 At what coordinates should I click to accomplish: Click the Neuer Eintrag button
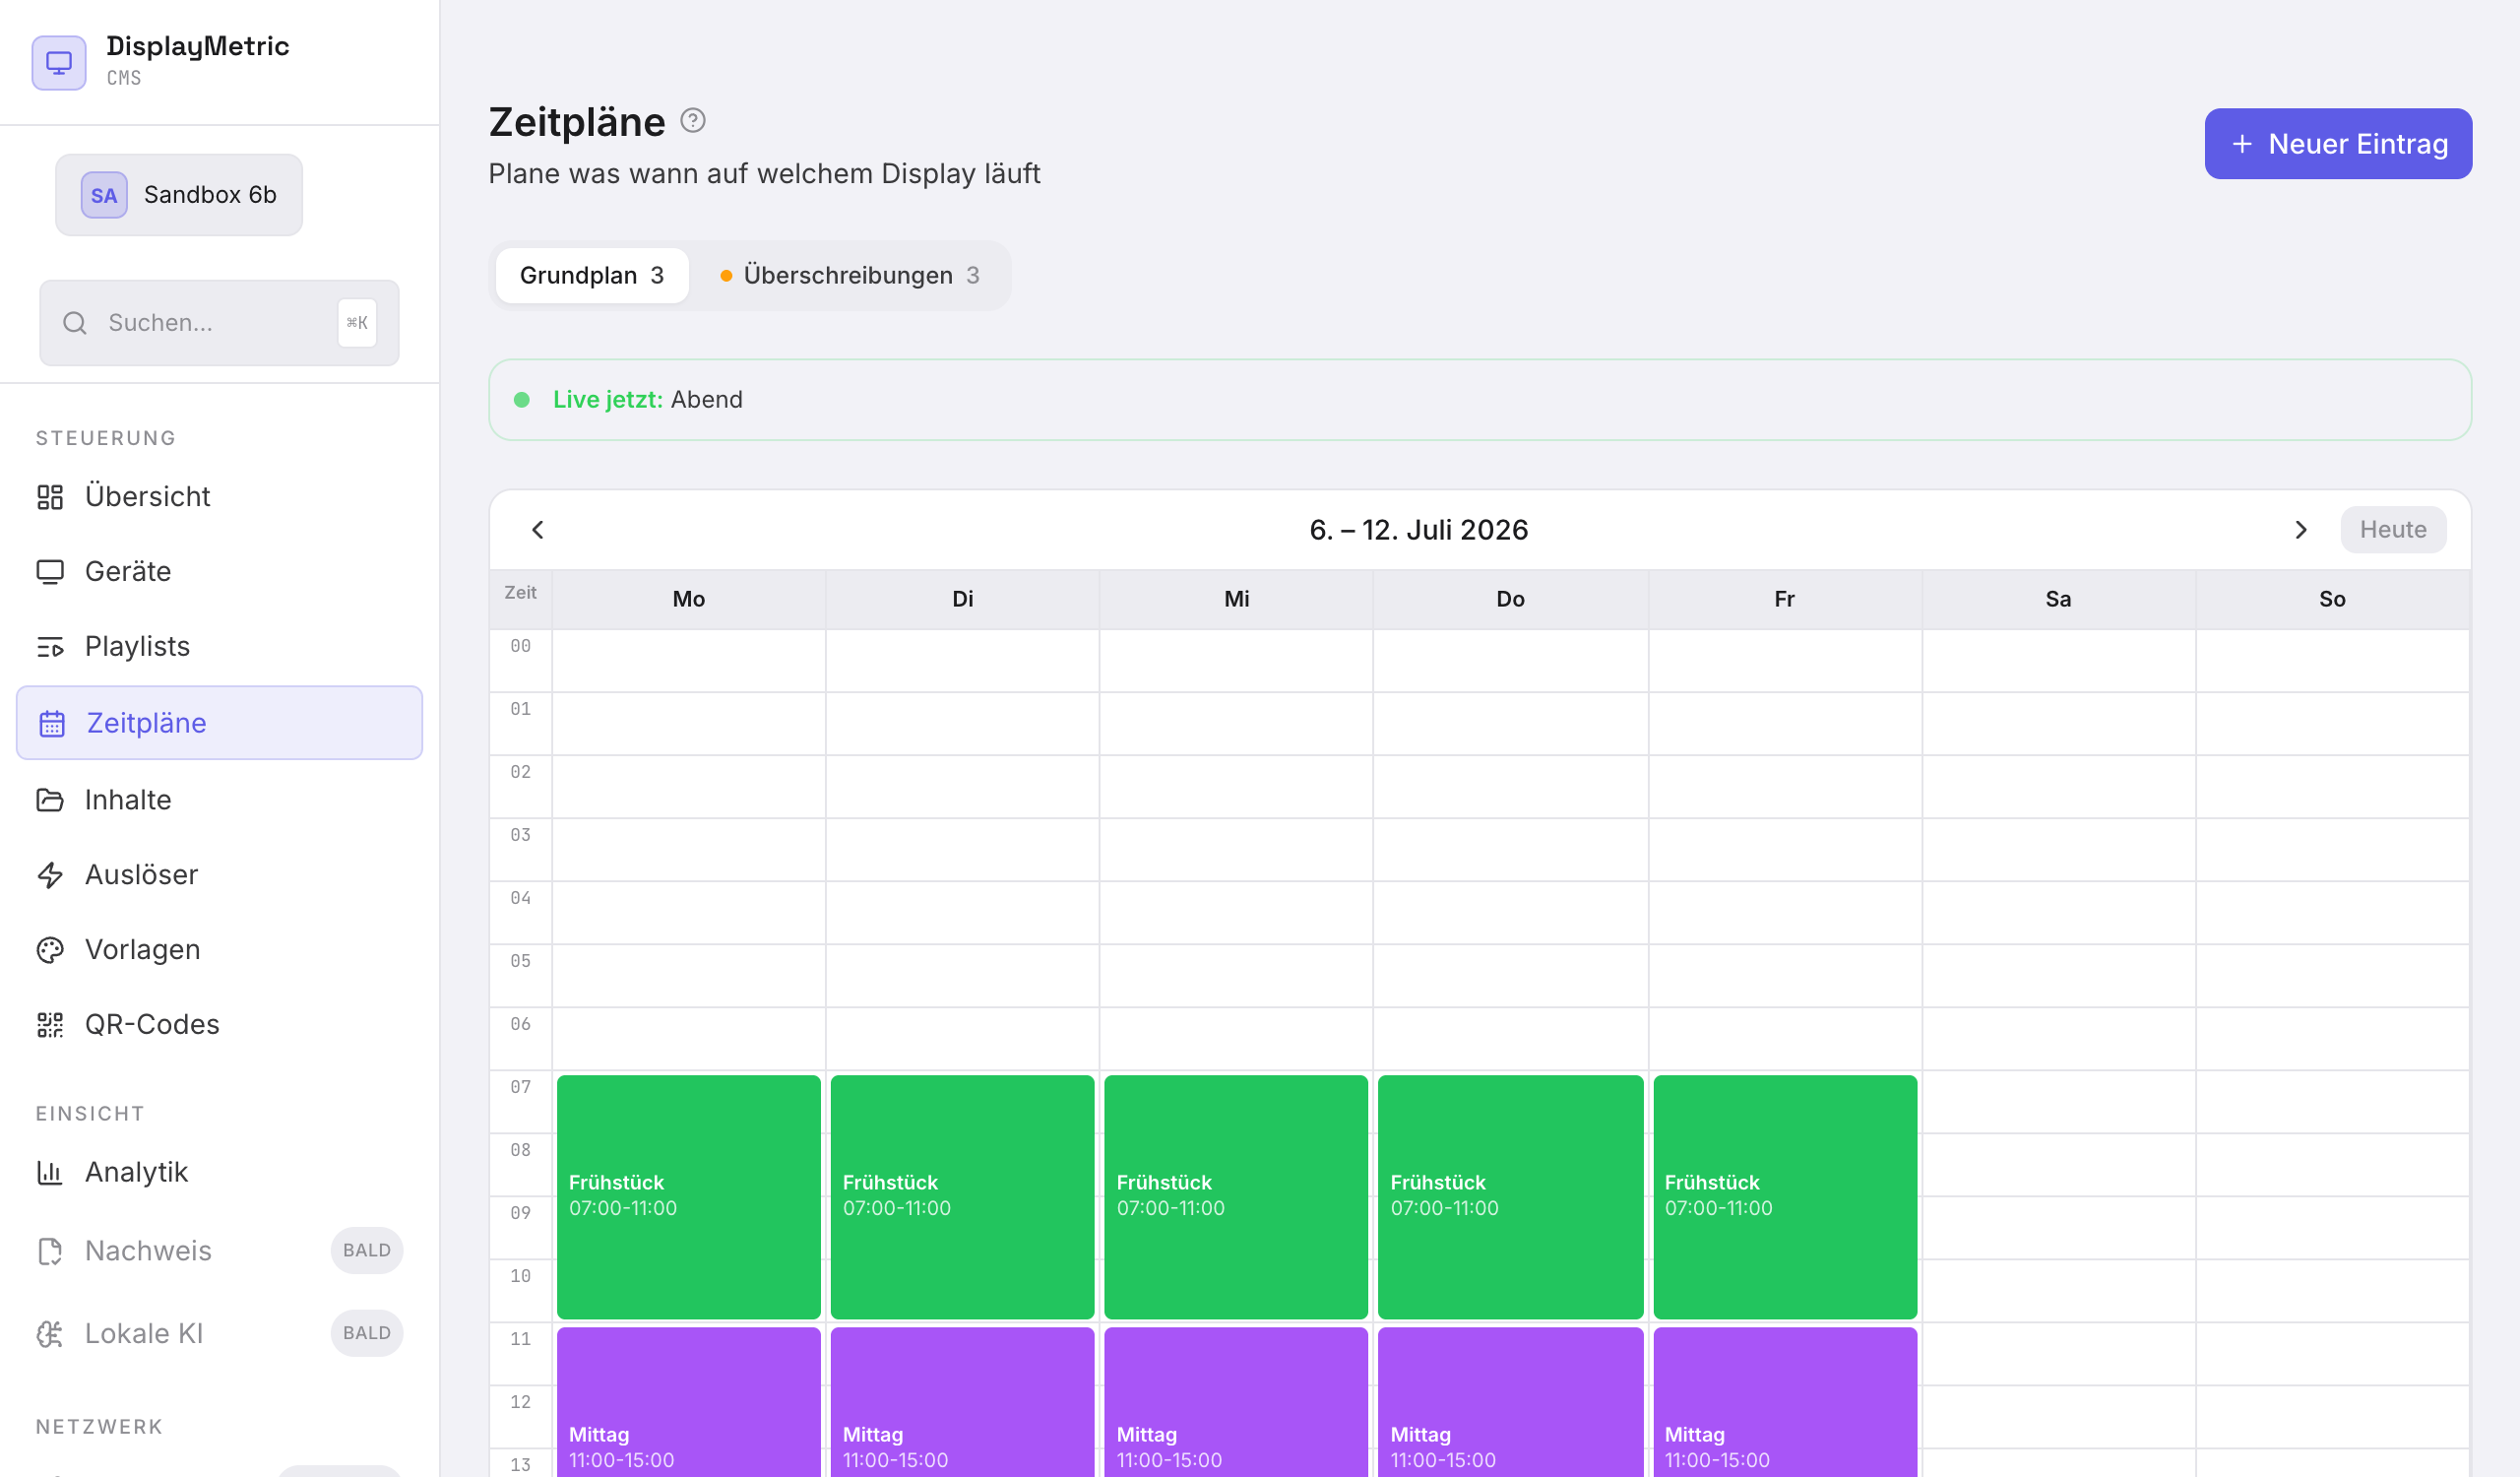coord(2338,144)
